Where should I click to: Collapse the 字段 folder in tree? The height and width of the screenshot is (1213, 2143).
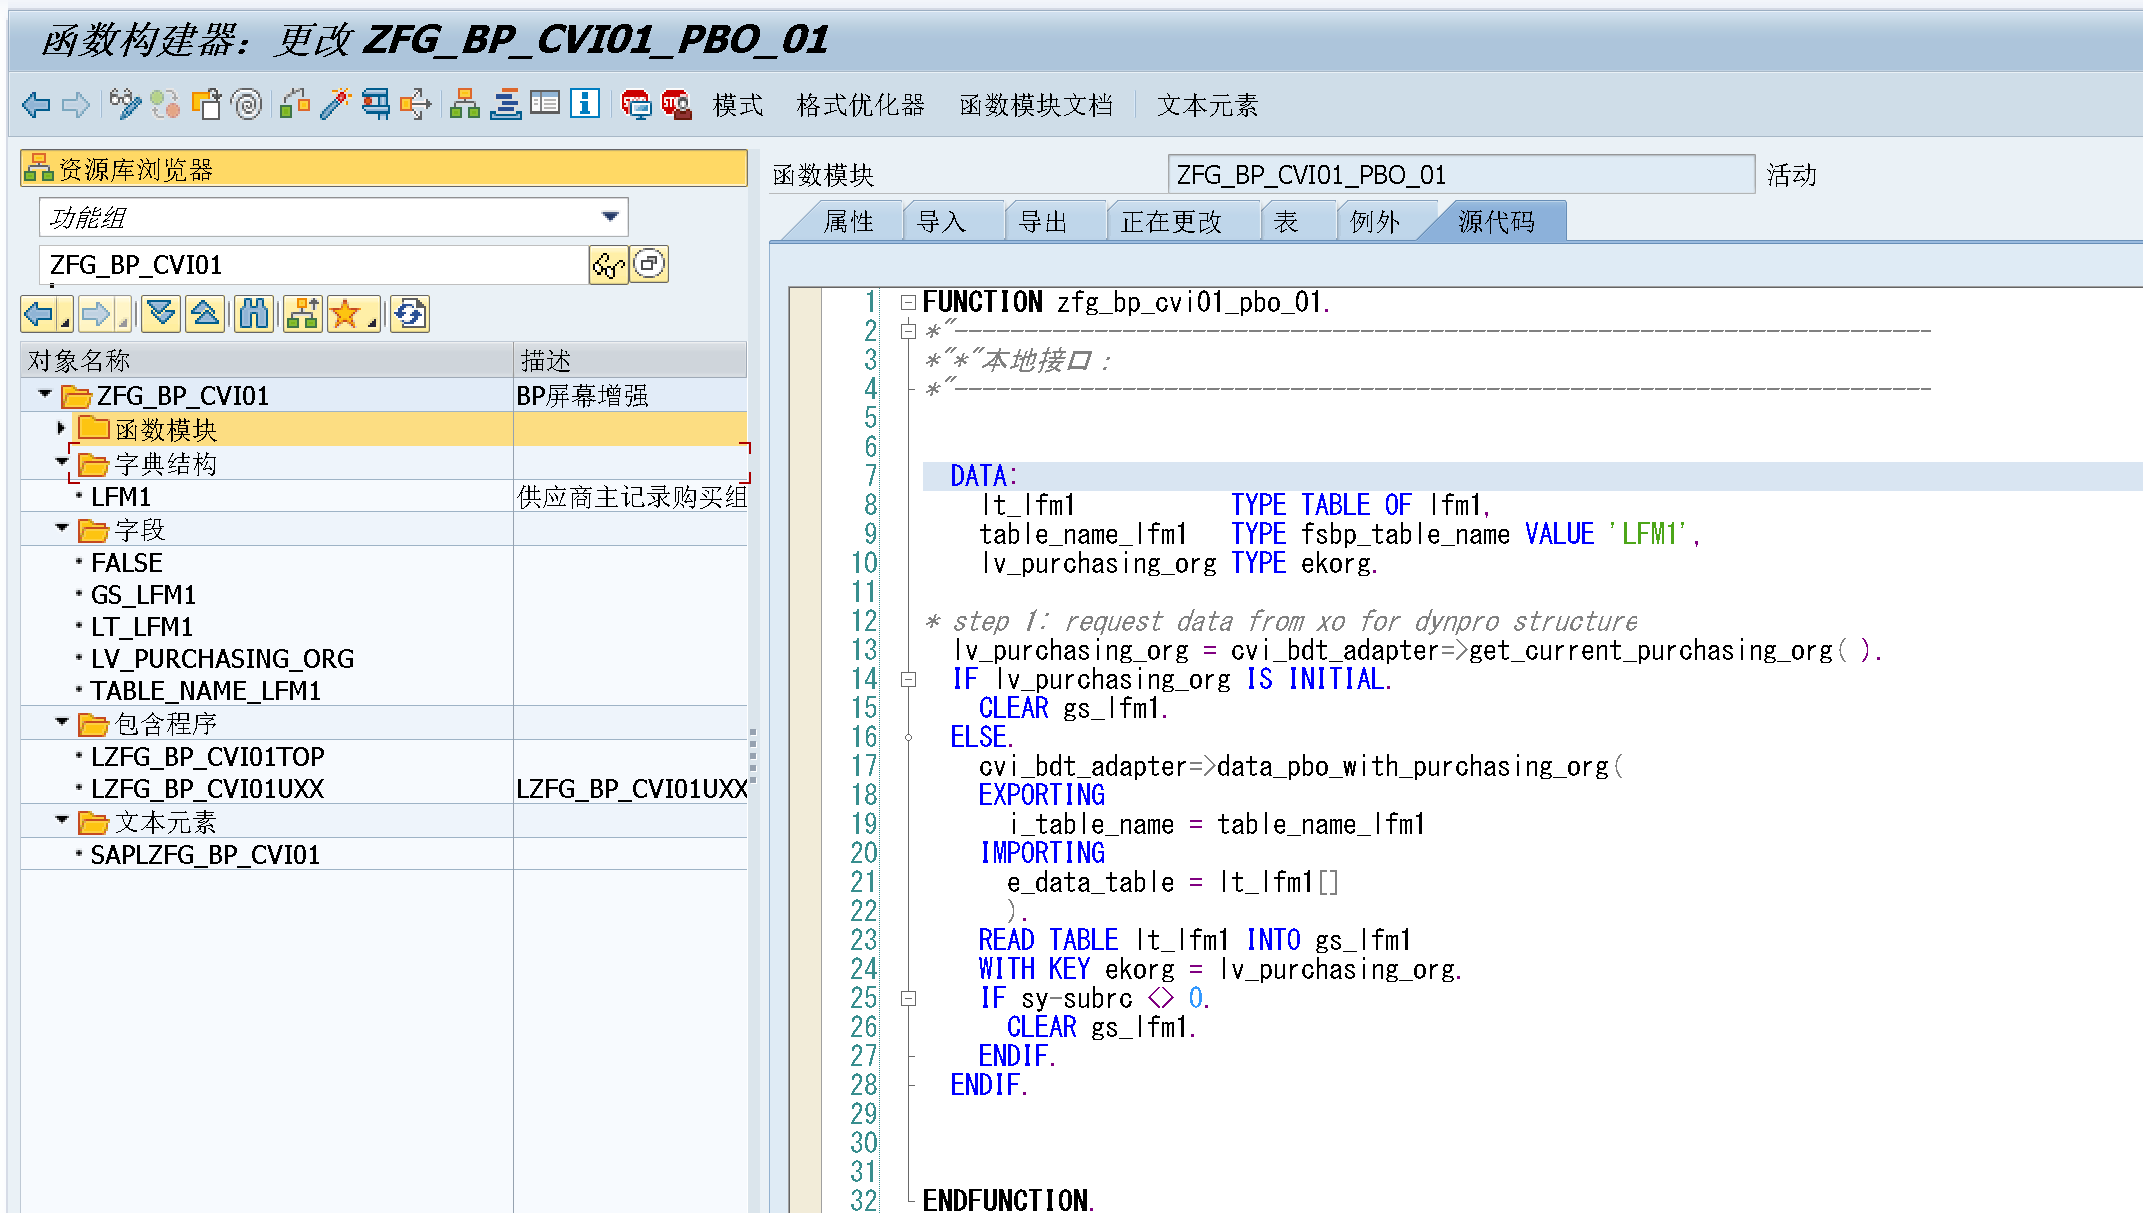(x=62, y=528)
